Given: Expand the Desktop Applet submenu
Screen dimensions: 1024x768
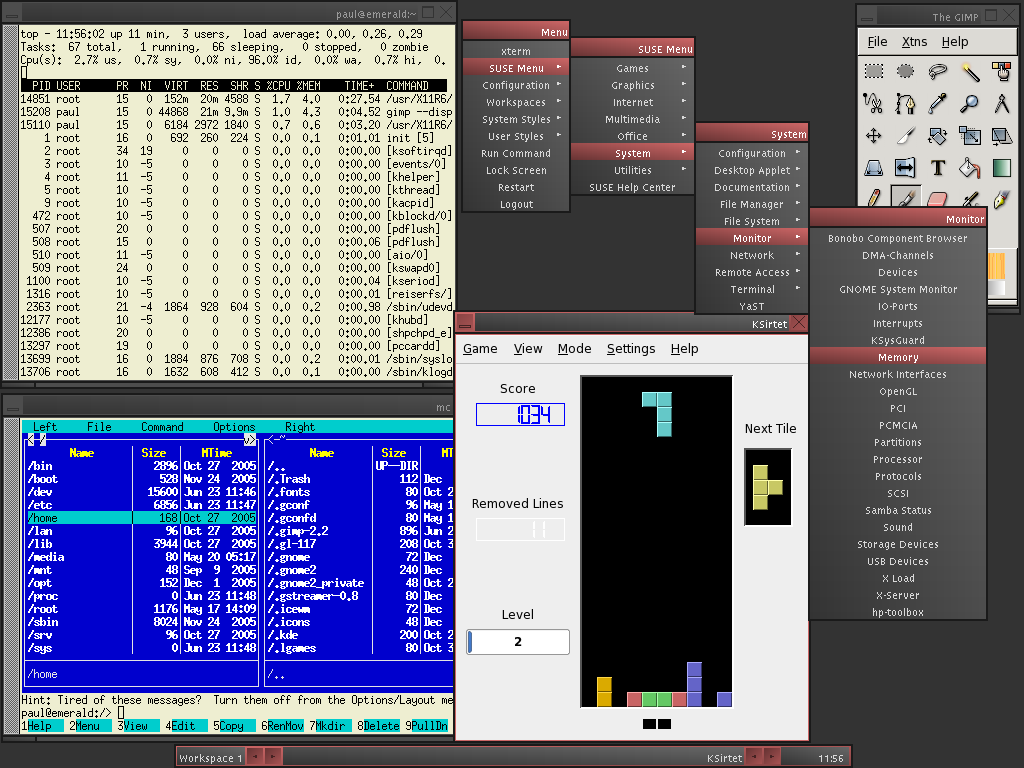Looking at the screenshot, I should coord(752,170).
